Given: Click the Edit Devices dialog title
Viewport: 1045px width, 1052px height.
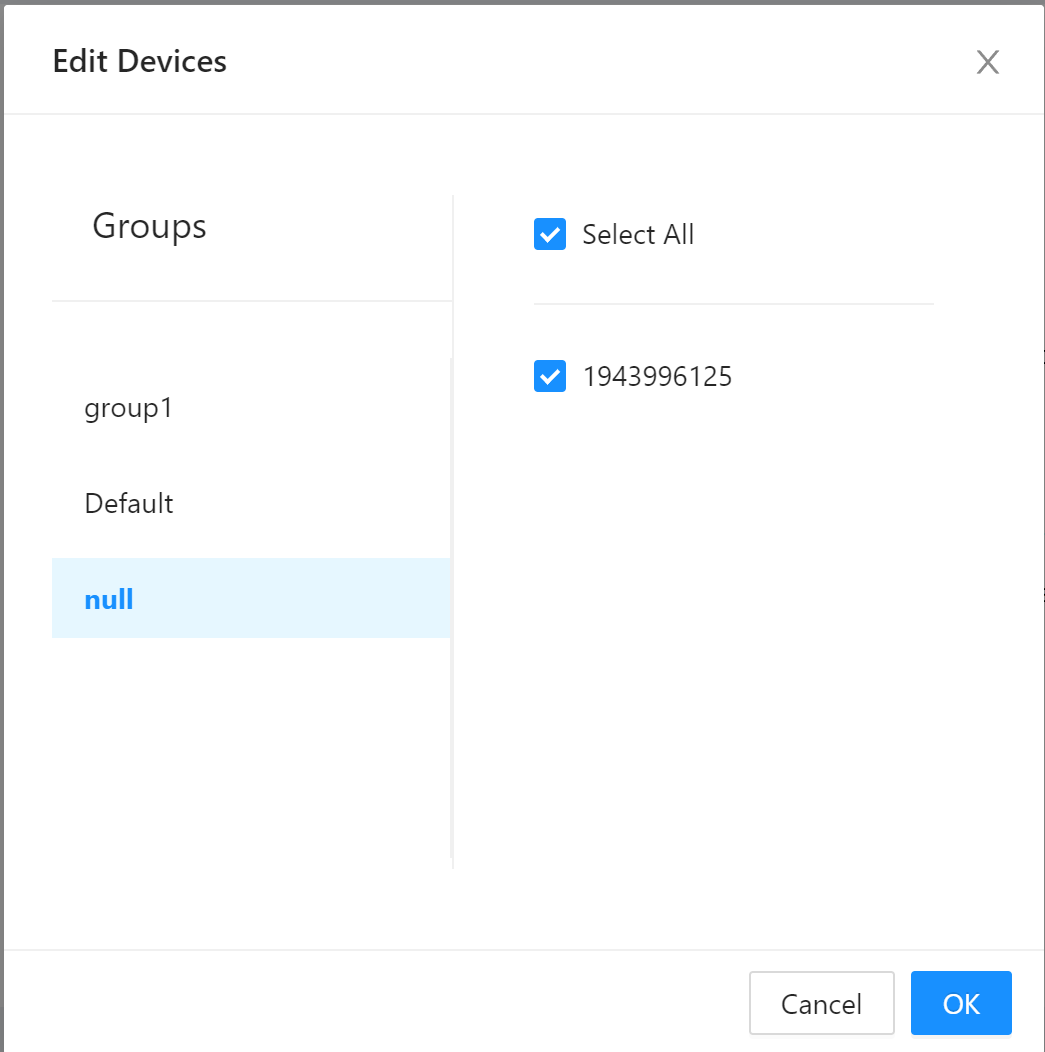Looking at the screenshot, I should pos(139,62).
